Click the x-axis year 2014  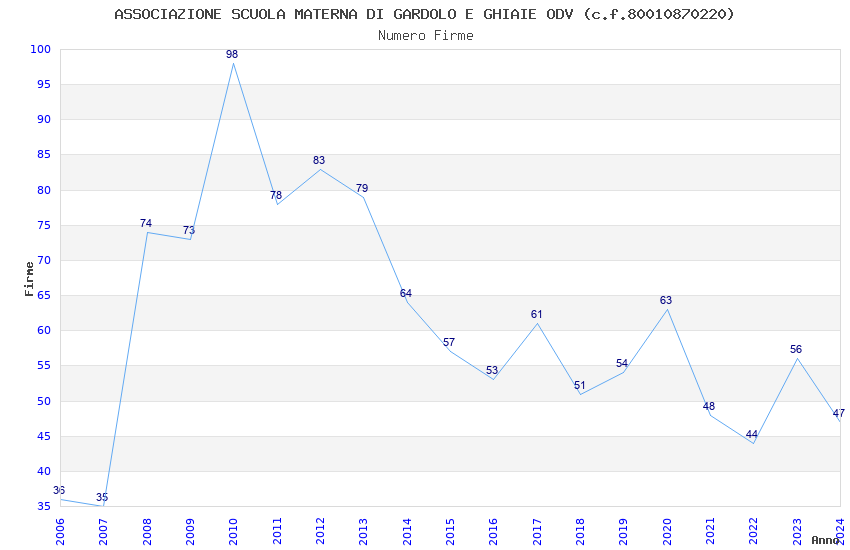click(x=407, y=532)
